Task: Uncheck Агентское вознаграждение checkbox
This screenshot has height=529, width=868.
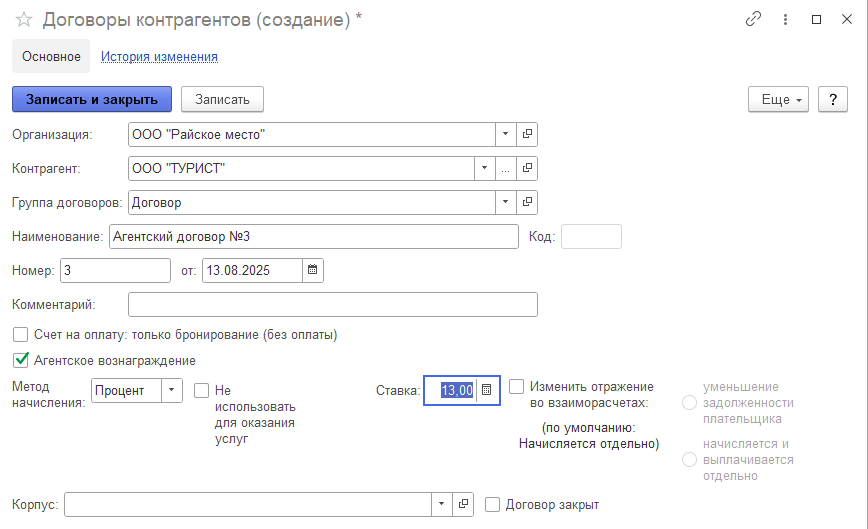Action: [x=20, y=360]
